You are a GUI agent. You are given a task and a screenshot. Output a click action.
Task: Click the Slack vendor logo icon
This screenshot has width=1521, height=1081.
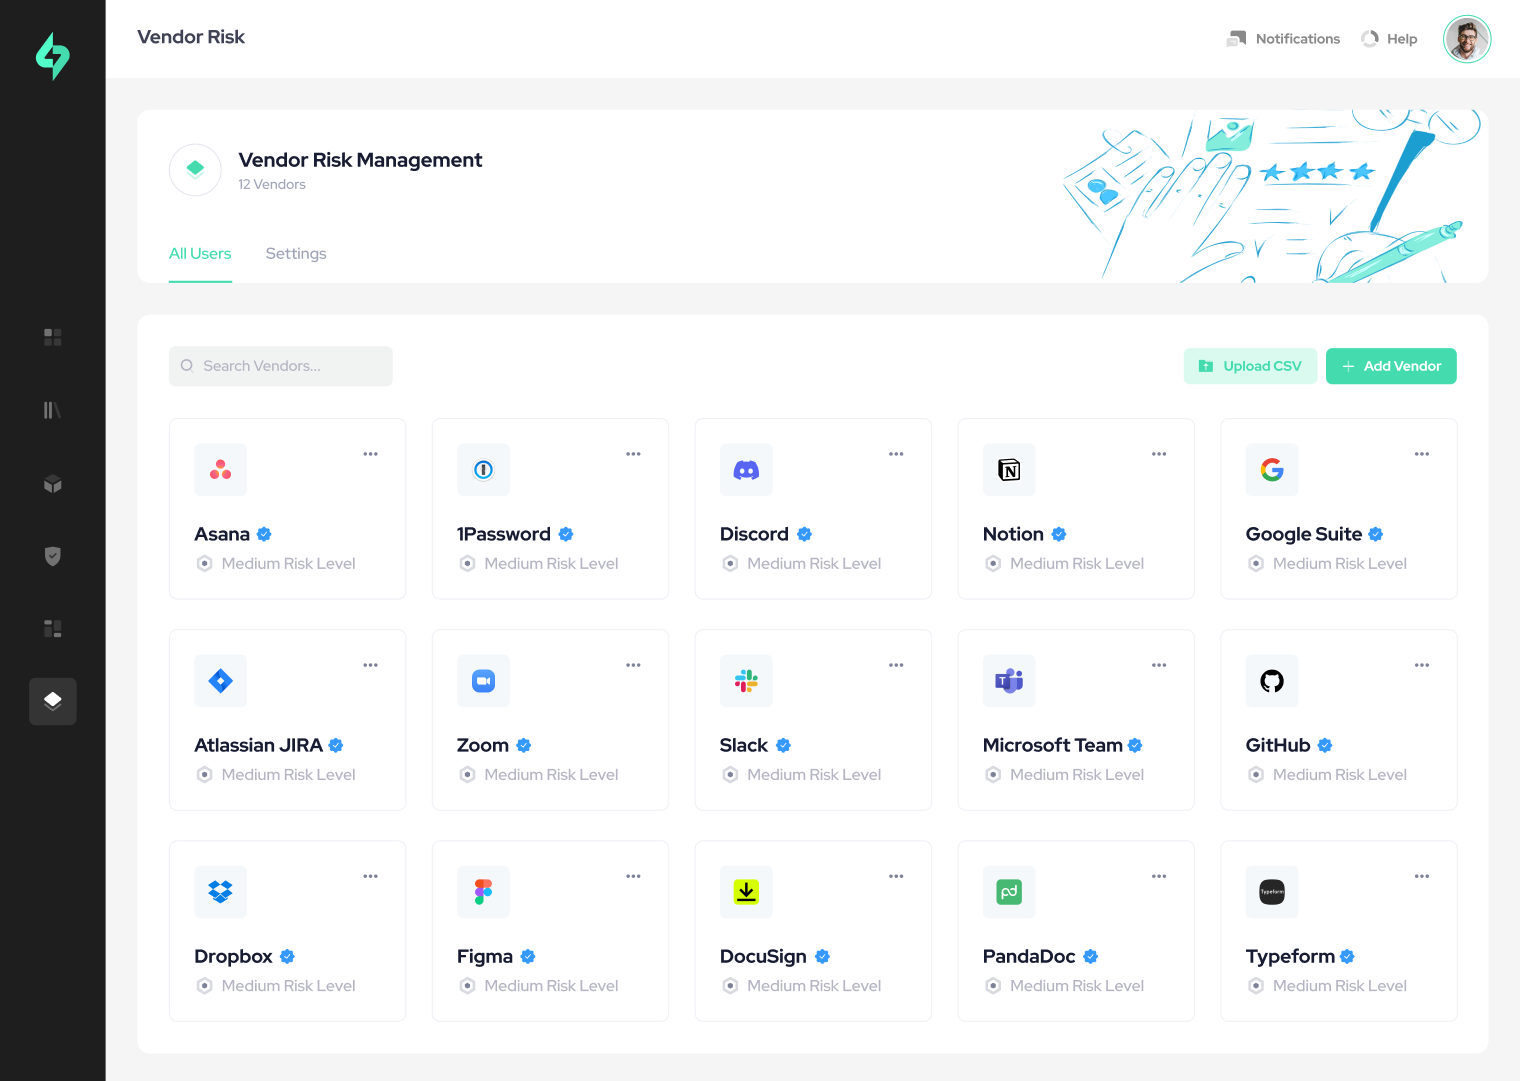[x=746, y=681]
